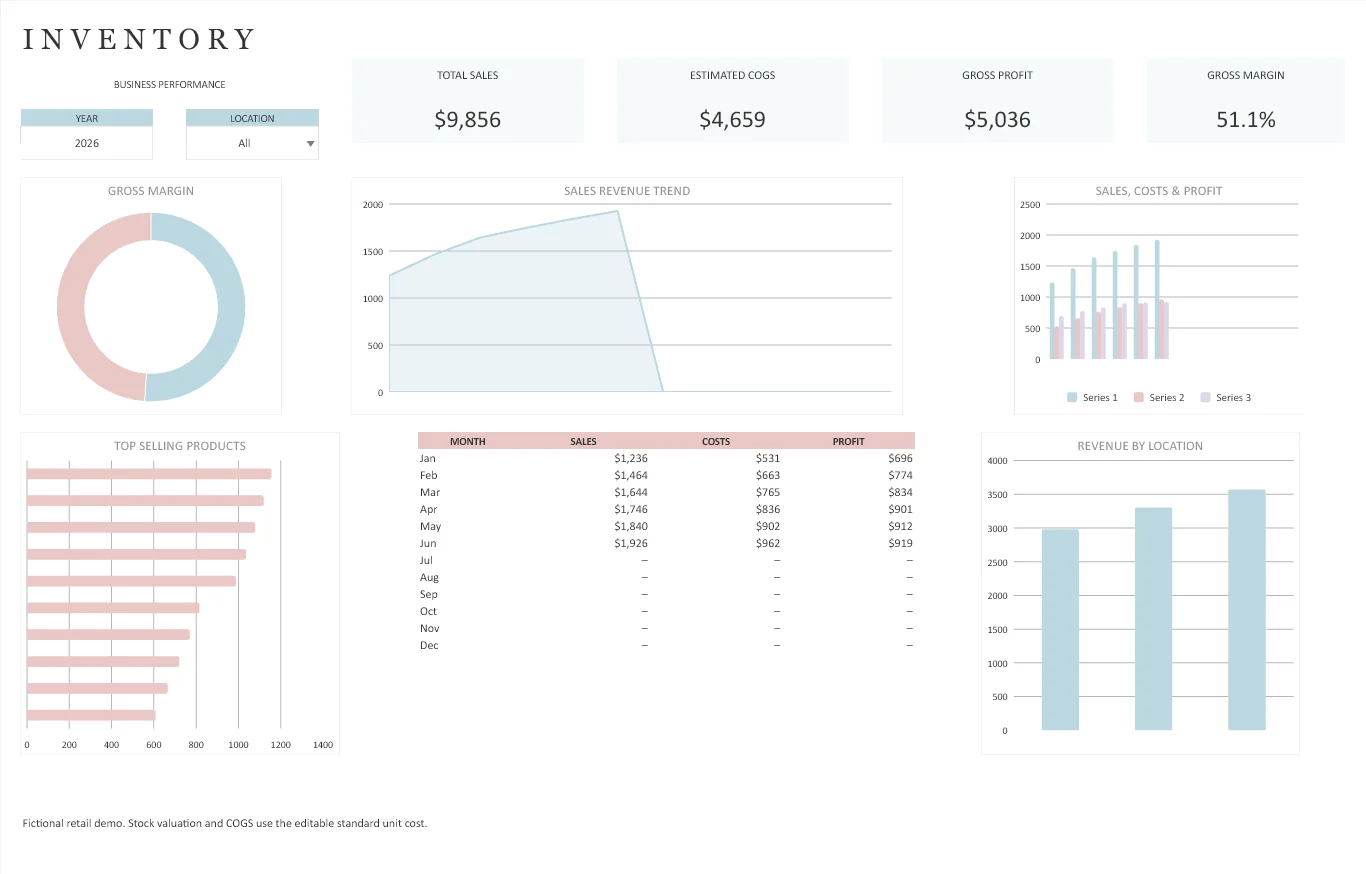Click the Top Selling Products chart title
The width and height of the screenshot is (1366, 874).
(180, 446)
